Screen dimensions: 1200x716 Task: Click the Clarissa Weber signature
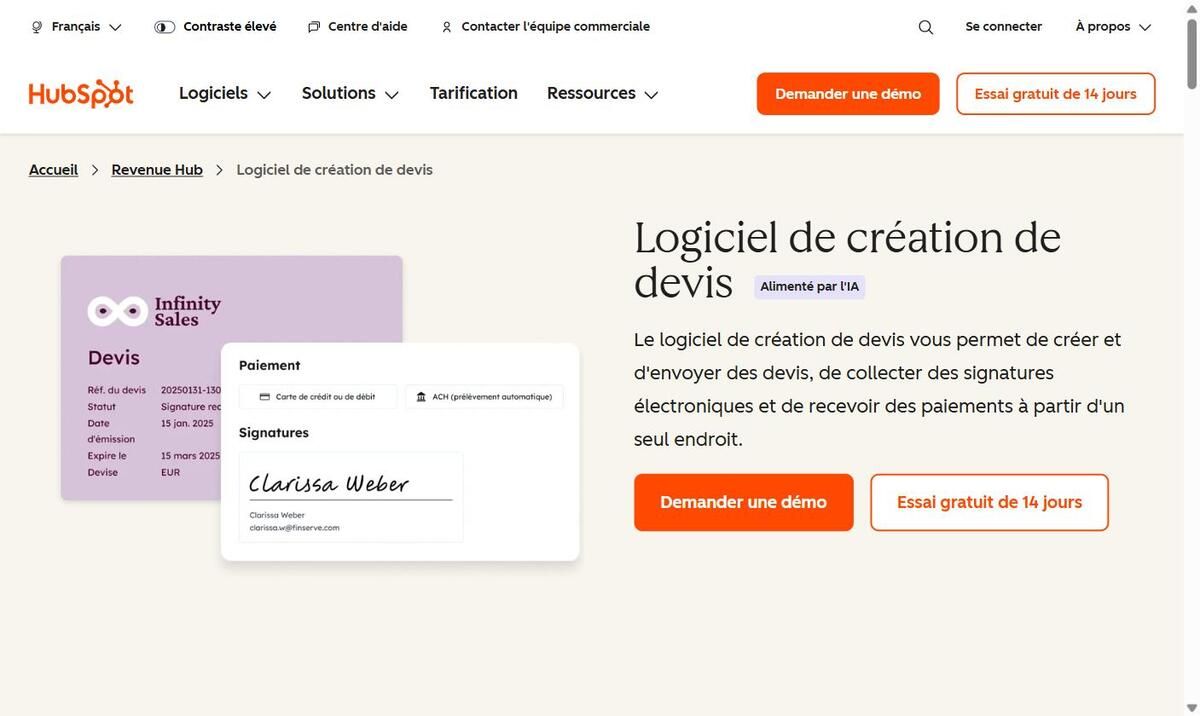(x=329, y=484)
